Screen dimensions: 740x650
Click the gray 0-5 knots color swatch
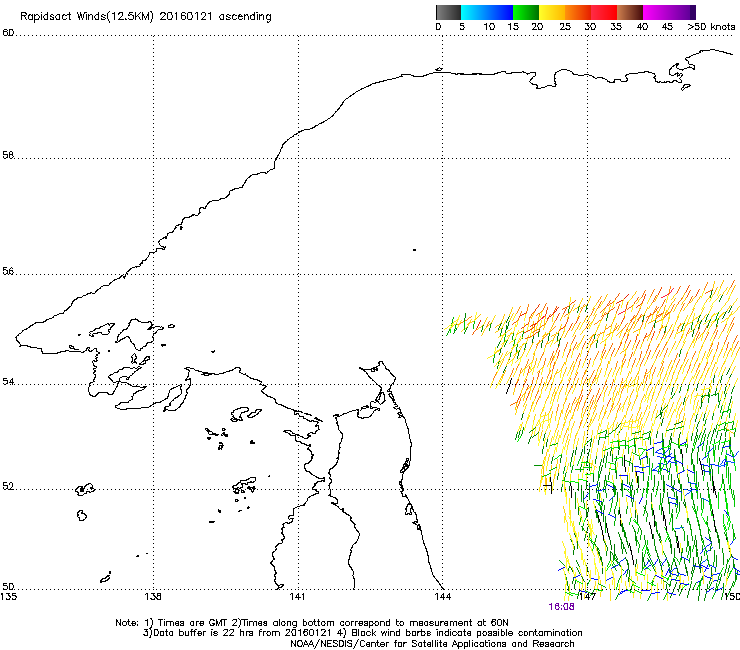pyautogui.click(x=448, y=12)
